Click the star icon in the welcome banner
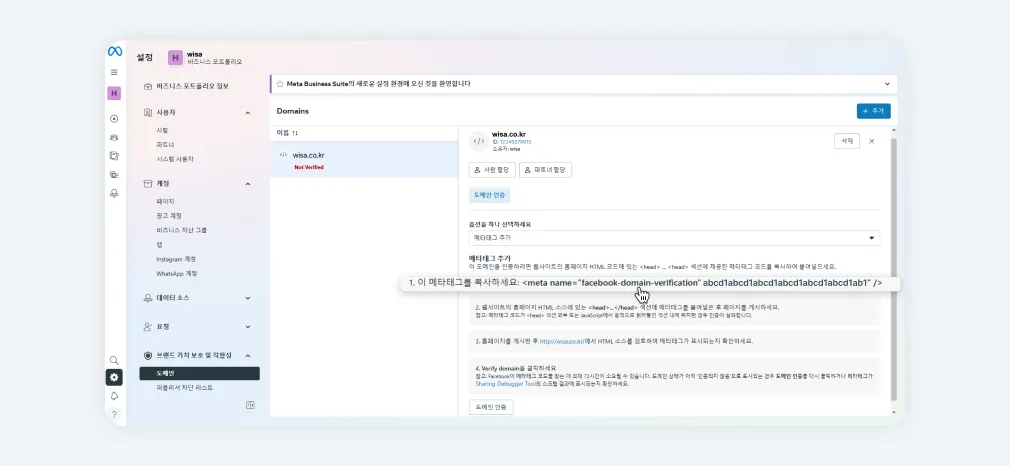 [x=280, y=84]
